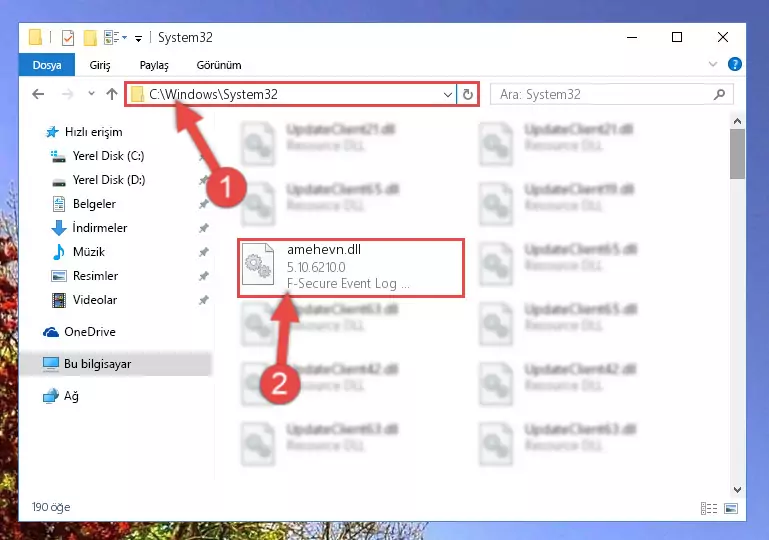The image size is (769, 540).
Task: Open the Customize Quick Access Toolbar dropdown
Action: pyautogui.click(x=139, y=38)
